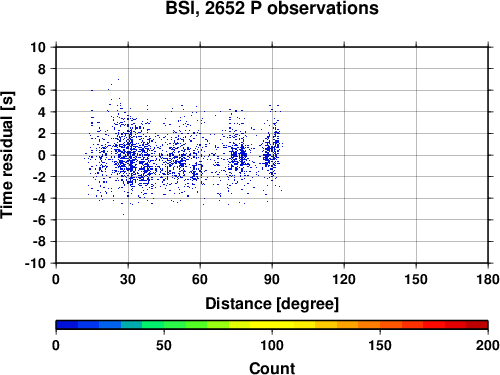Viewport: 500px width, 375px height.
Task: Click the plot title 'BSI, 2652 P observations'
Action: click(272, 8)
